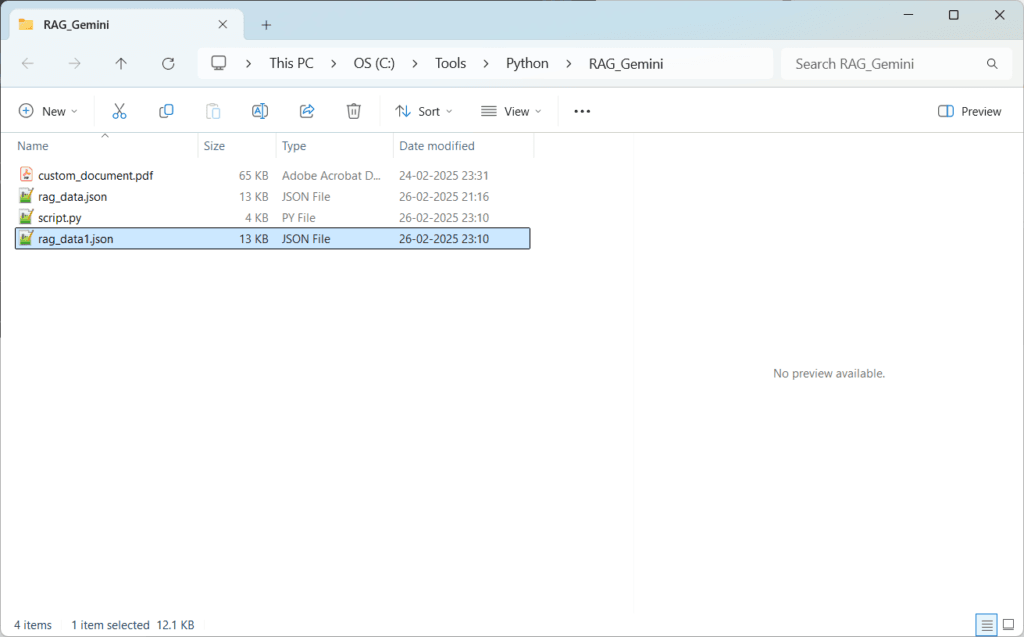Select the RAG_Gemini tab
This screenshot has width=1024, height=637.
click(x=127, y=25)
